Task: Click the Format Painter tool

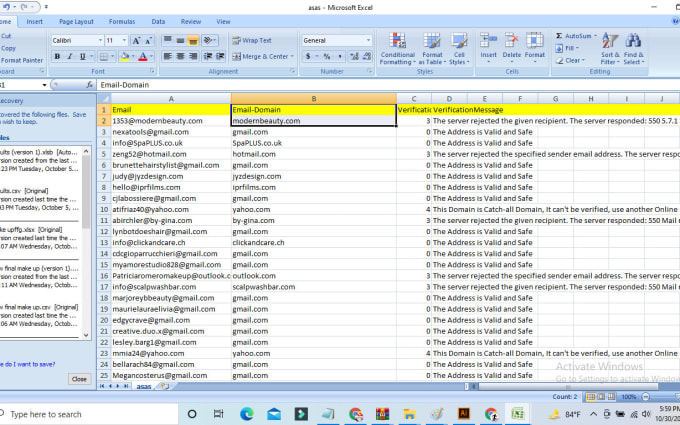Action: (22, 60)
